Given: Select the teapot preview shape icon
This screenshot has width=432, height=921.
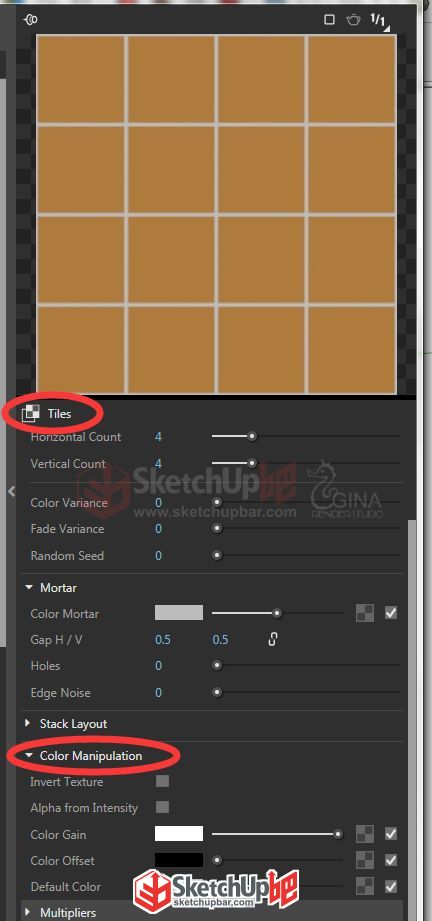Looking at the screenshot, I should point(353,20).
